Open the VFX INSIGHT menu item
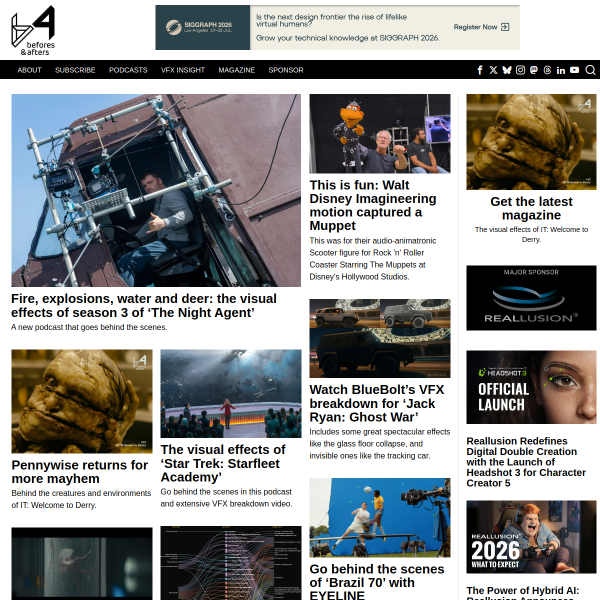This screenshot has width=600, height=600. click(x=183, y=70)
